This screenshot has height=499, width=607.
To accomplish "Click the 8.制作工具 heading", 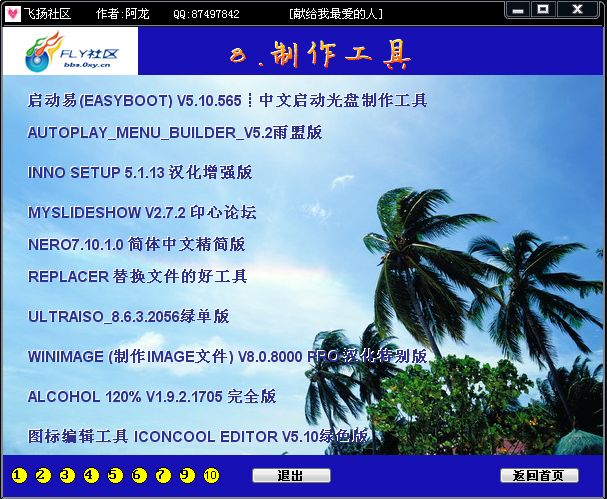I will point(320,55).
